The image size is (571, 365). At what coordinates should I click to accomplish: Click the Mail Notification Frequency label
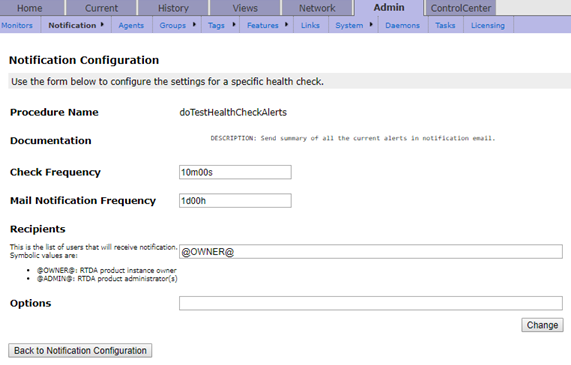(x=83, y=201)
